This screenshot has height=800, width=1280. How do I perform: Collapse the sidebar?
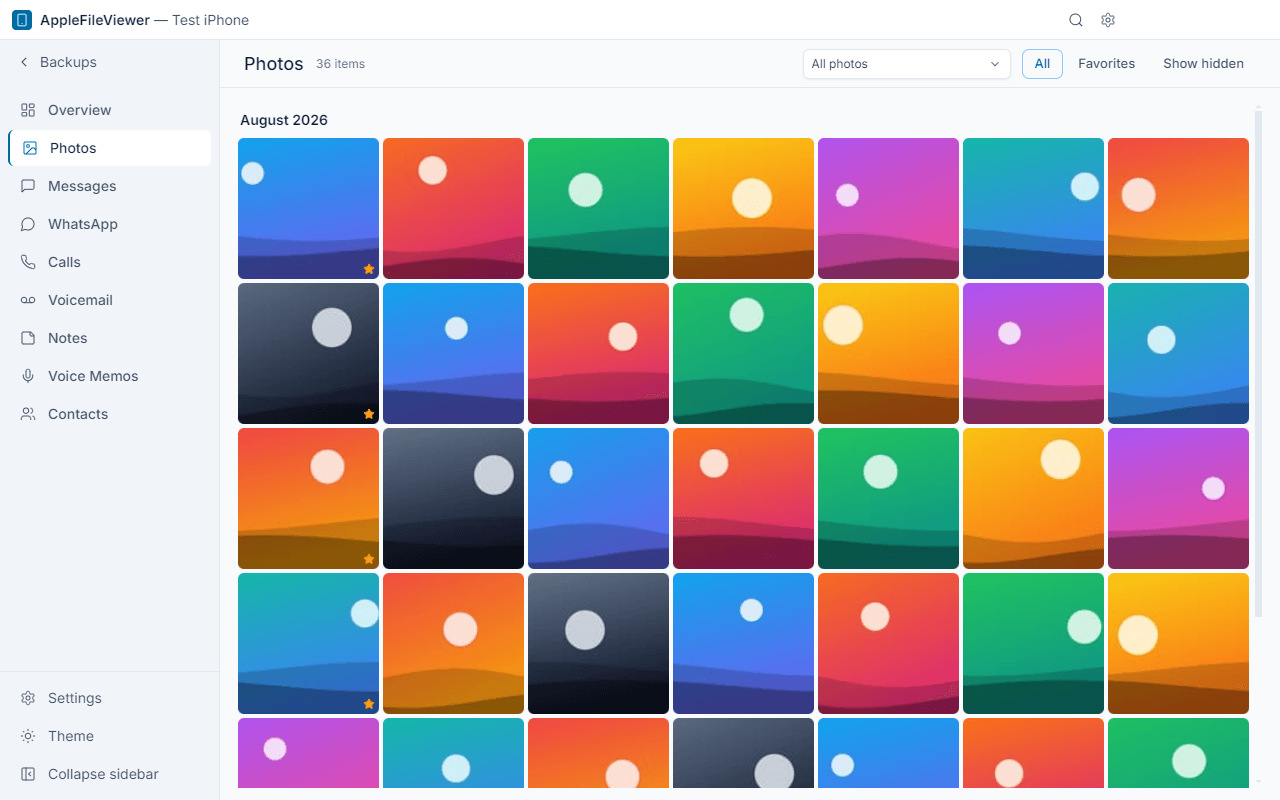point(110,774)
